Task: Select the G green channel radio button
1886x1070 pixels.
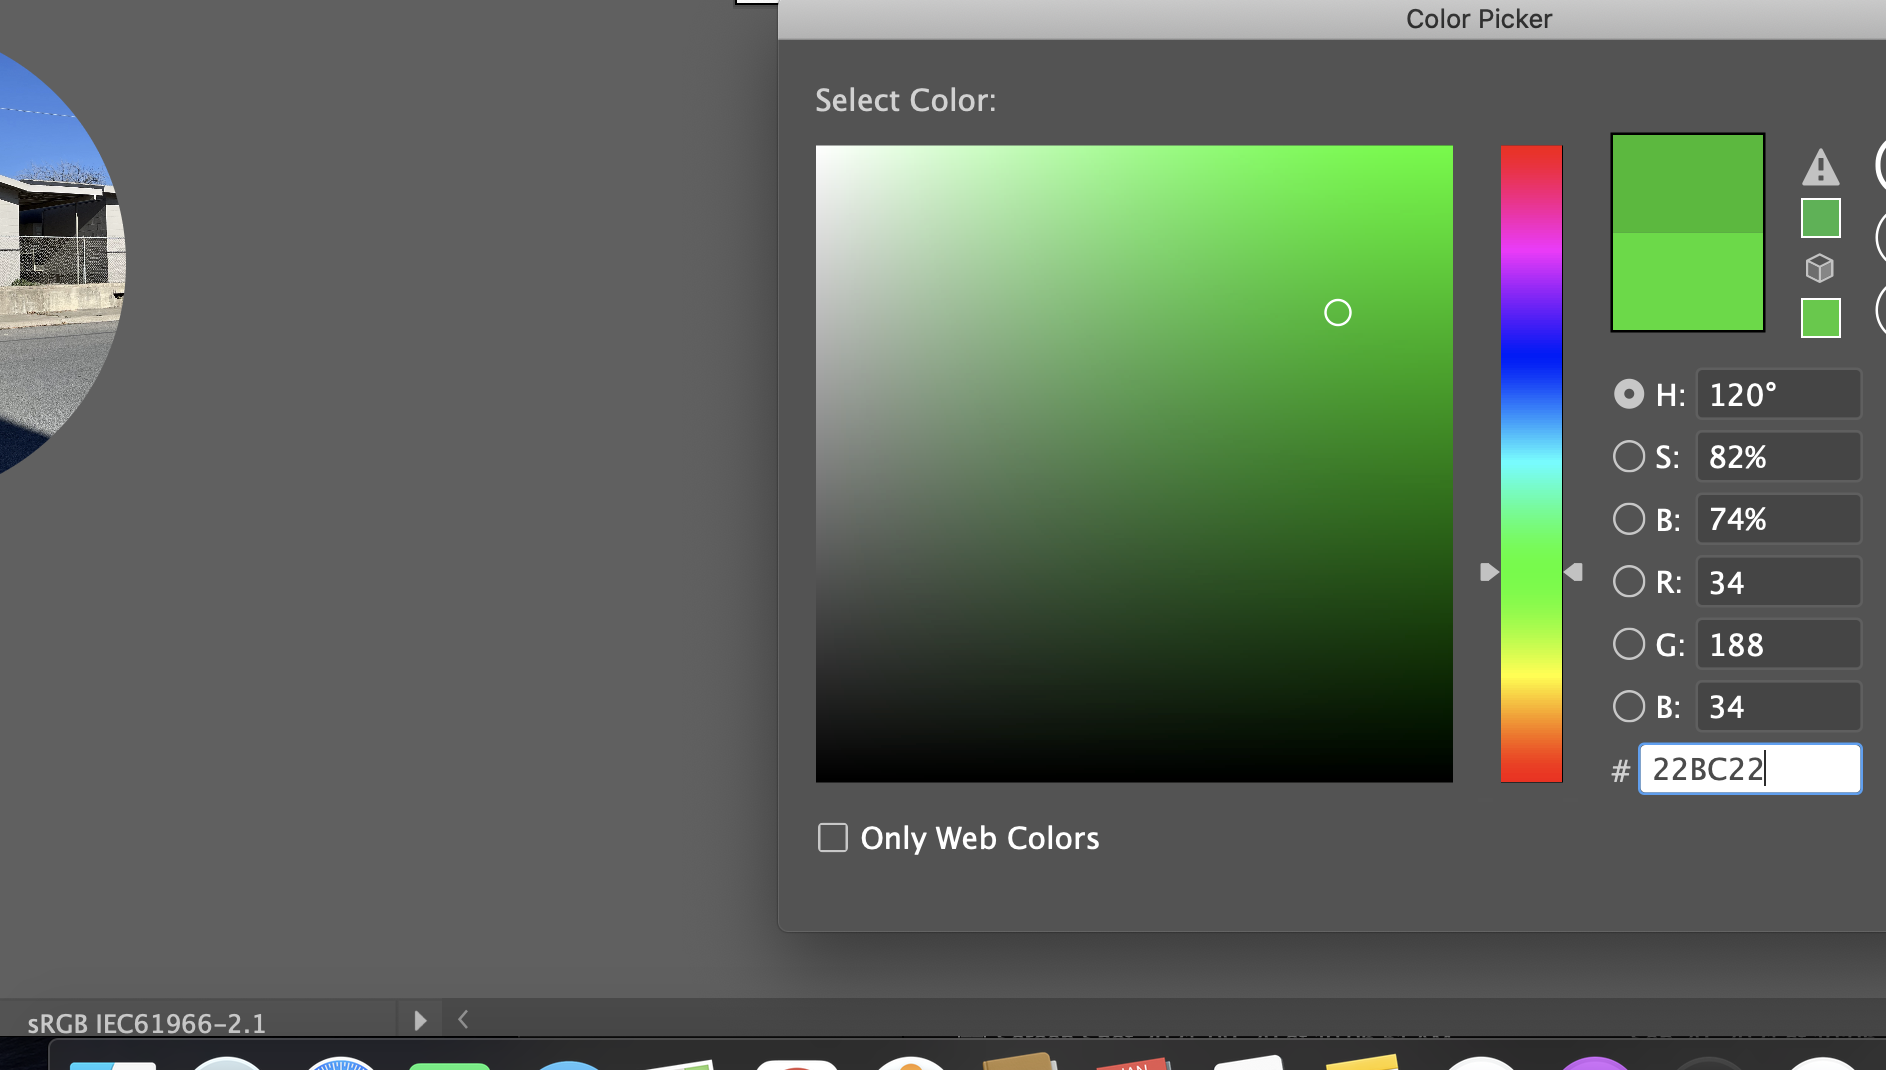Action: pos(1630,644)
